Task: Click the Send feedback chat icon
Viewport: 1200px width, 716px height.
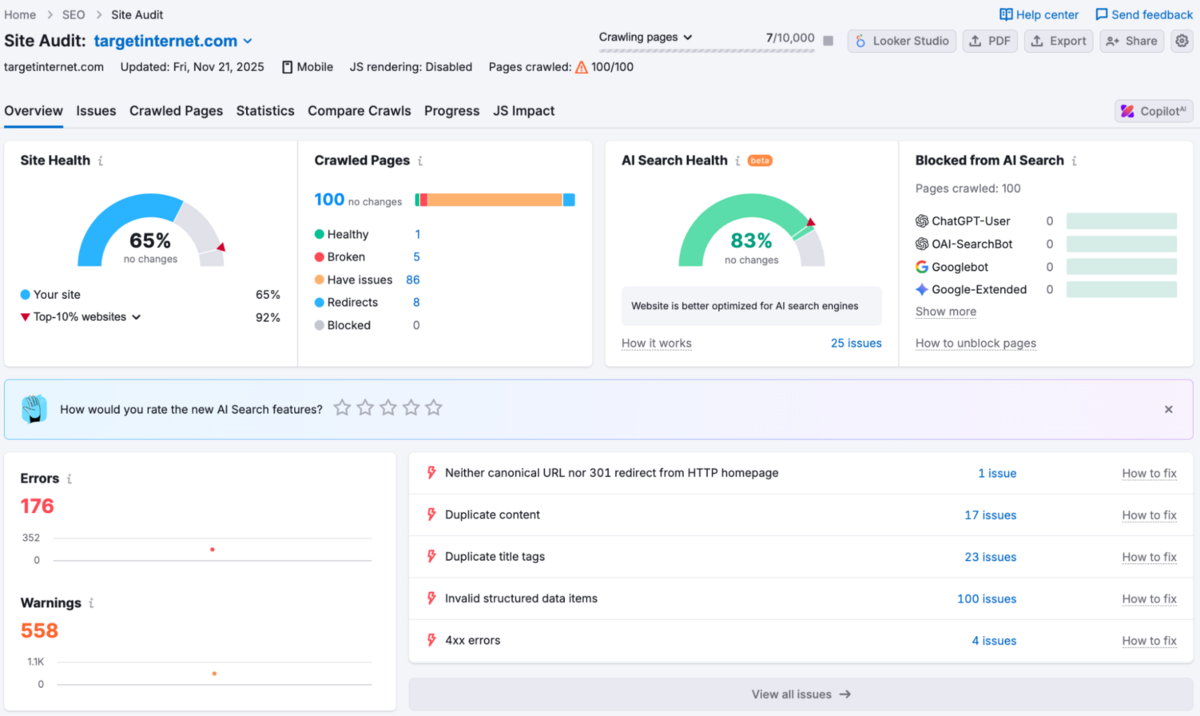Action: click(x=1101, y=14)
